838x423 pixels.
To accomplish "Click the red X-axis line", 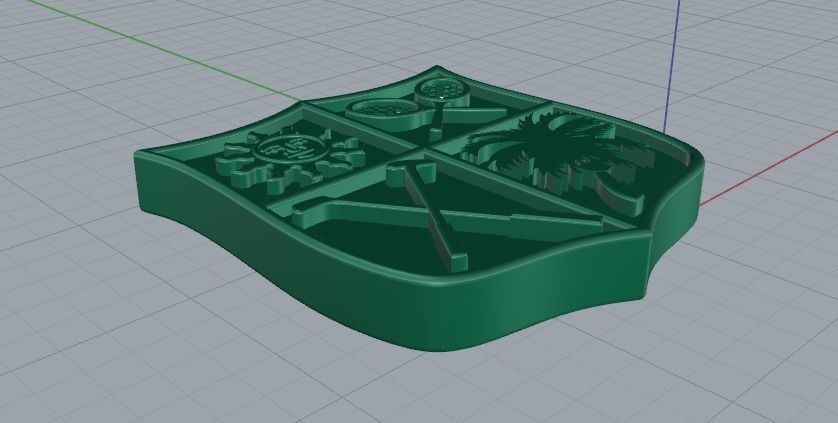I will point(769,168).
